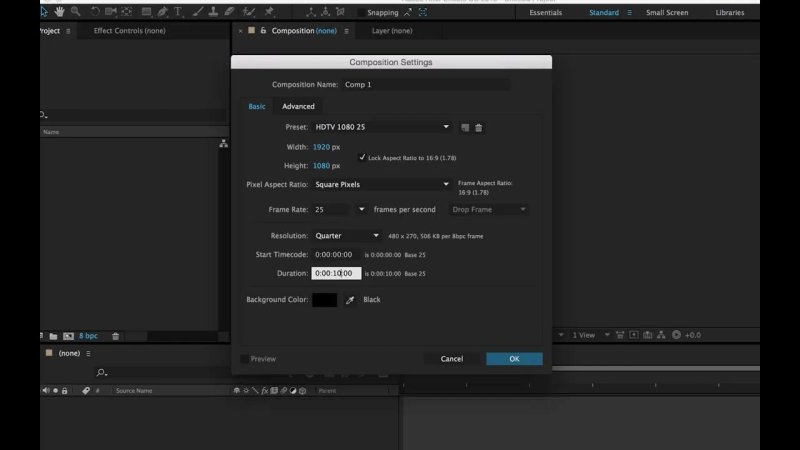This screenshot has width=800, height=450.
Task: Switch to Essentials workspace
Action: [x=545, y=12]
